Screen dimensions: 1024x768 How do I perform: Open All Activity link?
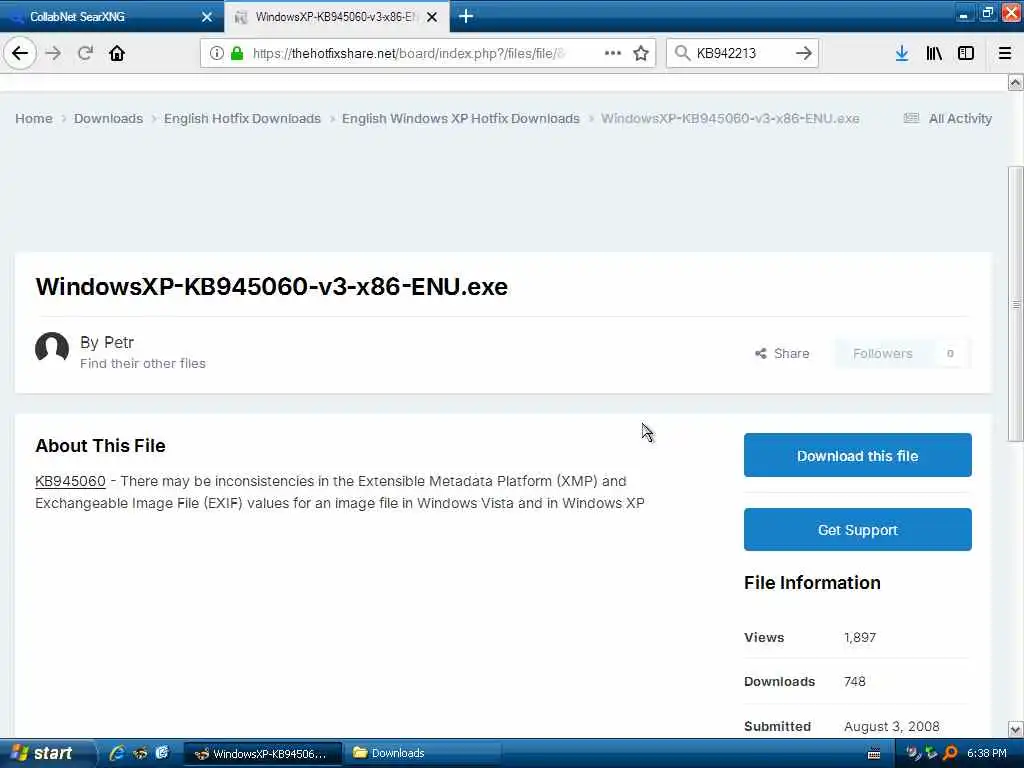click(960, 118)
